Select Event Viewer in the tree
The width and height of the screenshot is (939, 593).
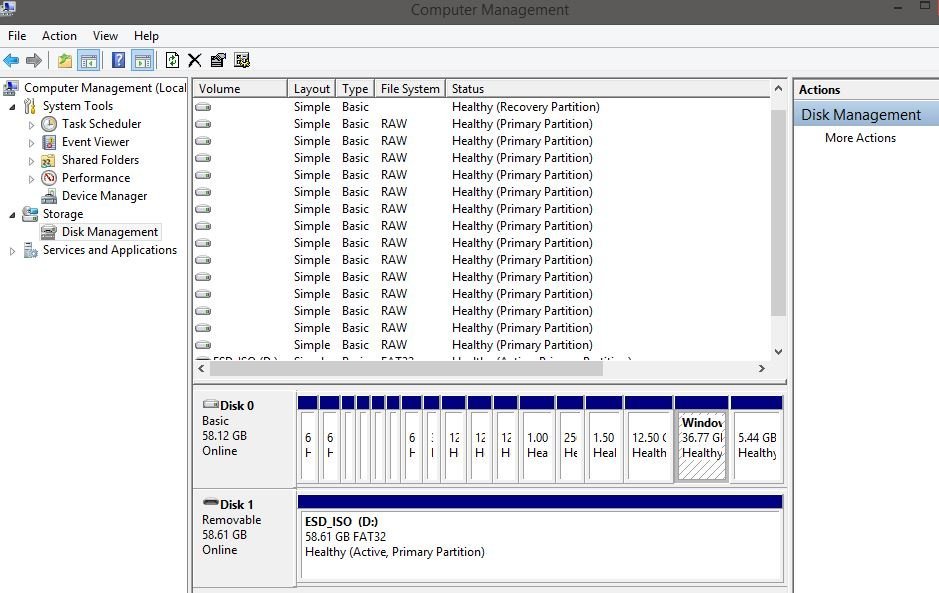(95, 142)
